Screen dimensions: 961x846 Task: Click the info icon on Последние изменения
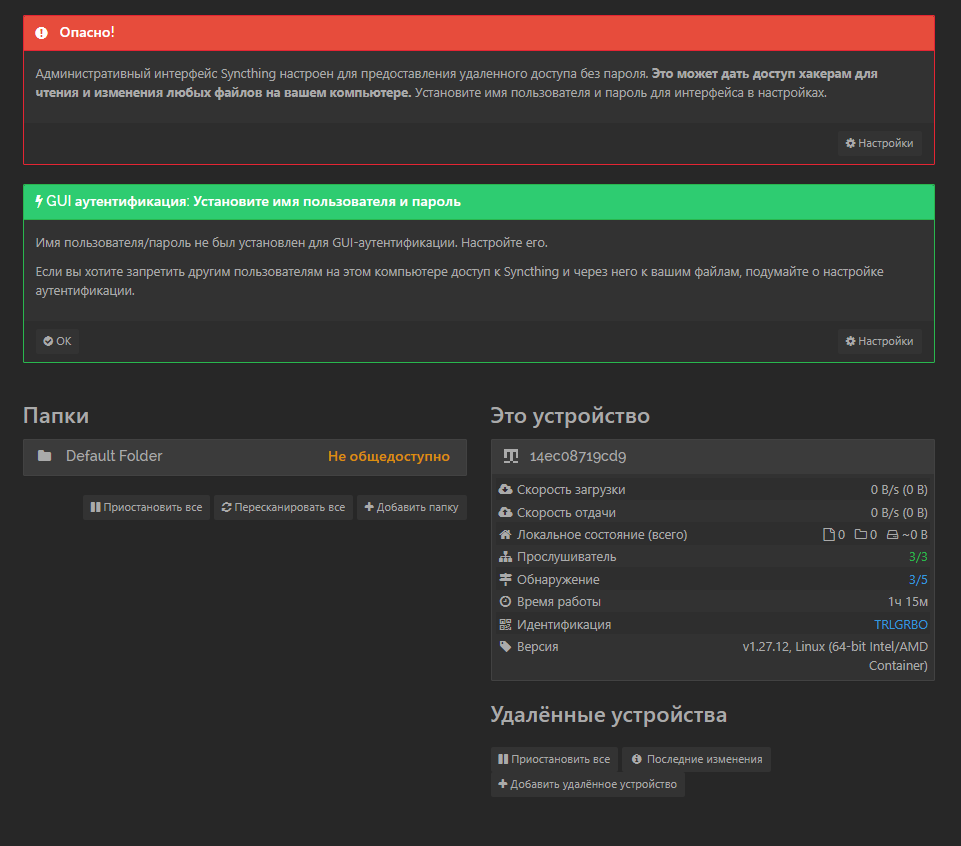pyautogui.click(x=637, y=759)
